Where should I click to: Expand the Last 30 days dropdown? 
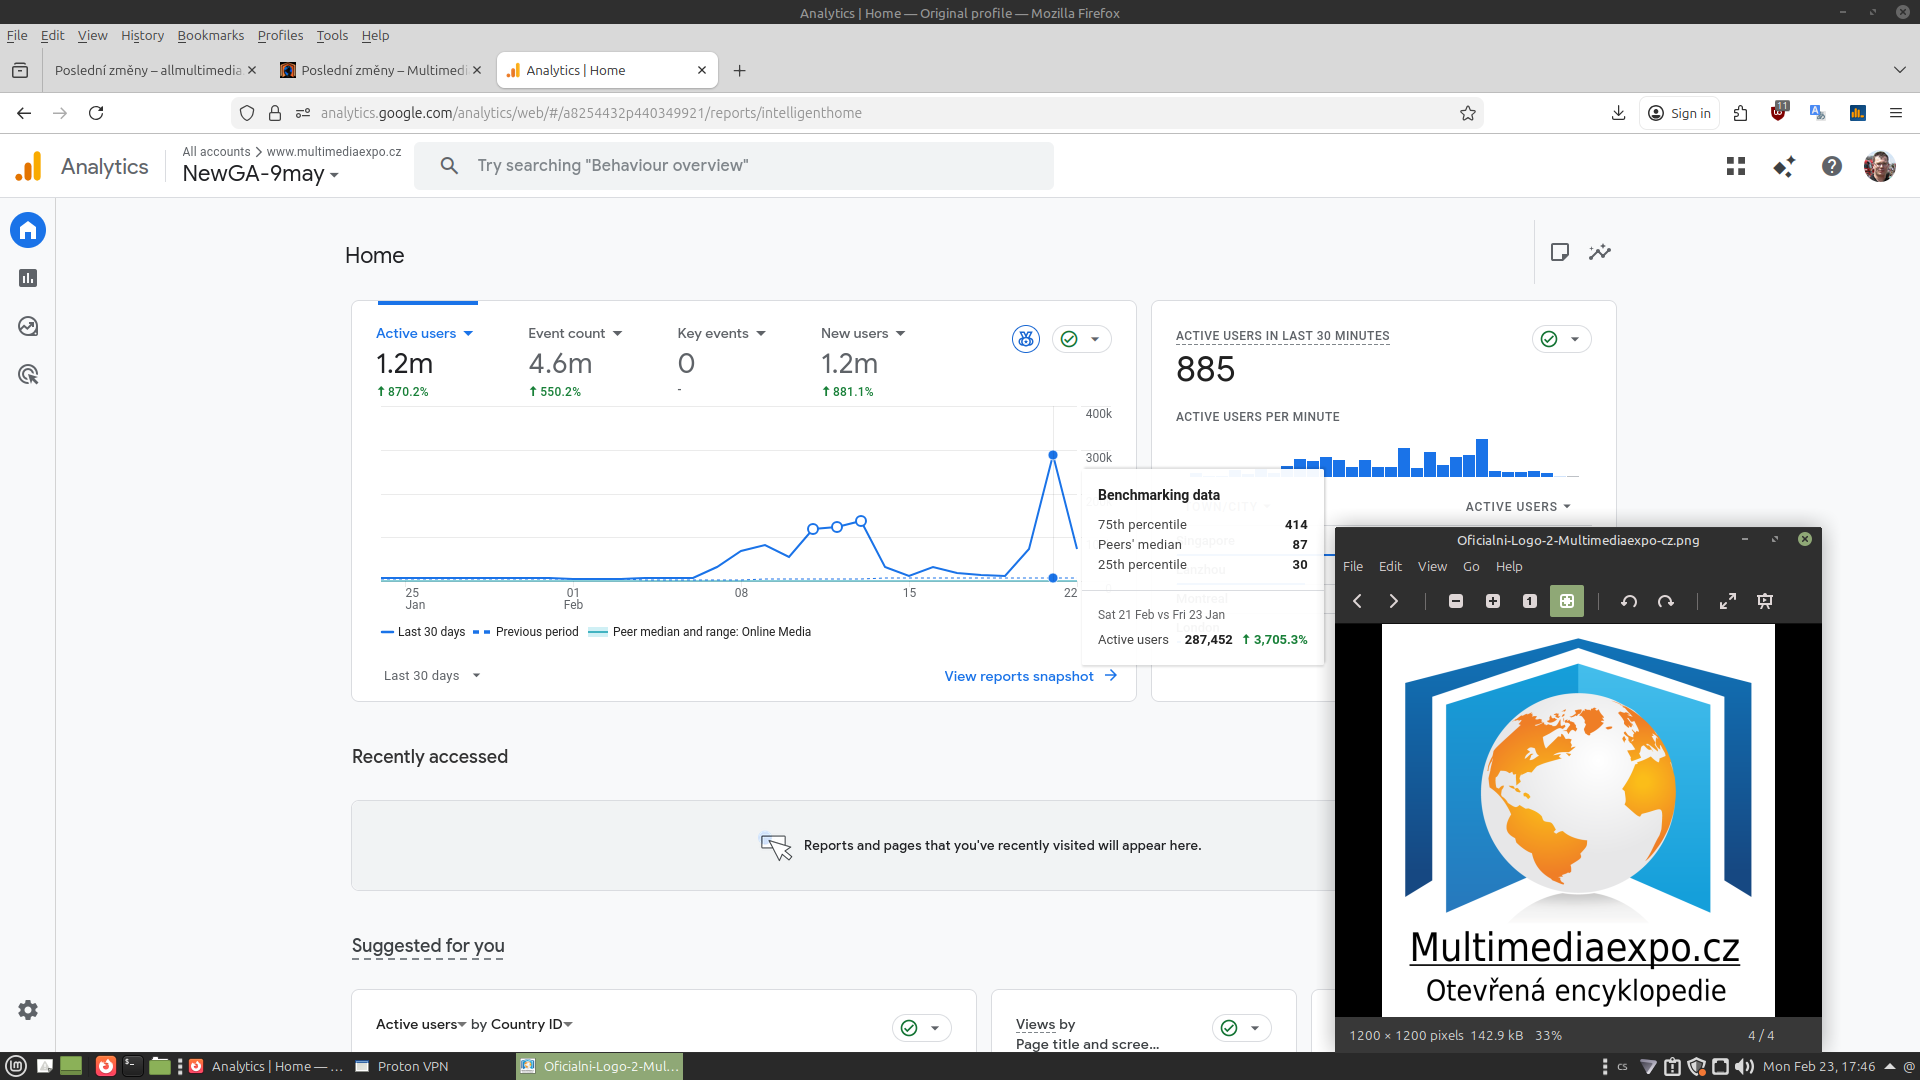(x=432, y=675)
